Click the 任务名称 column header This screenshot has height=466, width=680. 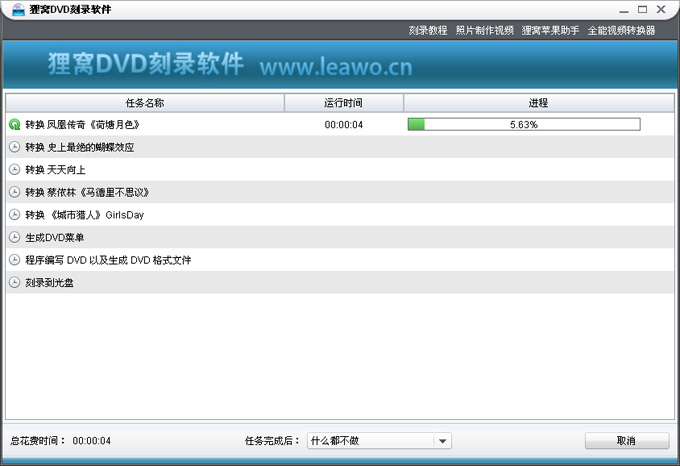145,103
